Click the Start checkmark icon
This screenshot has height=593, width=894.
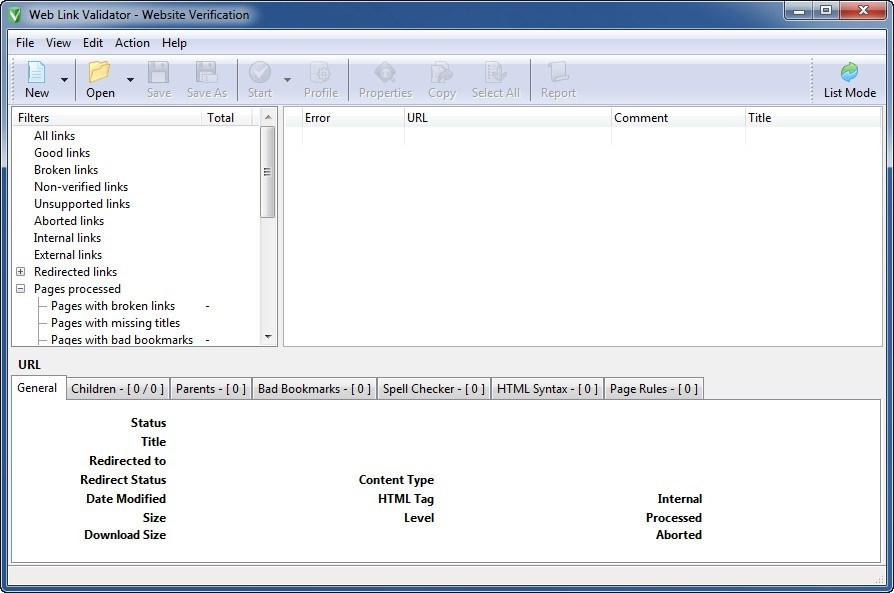260,72
